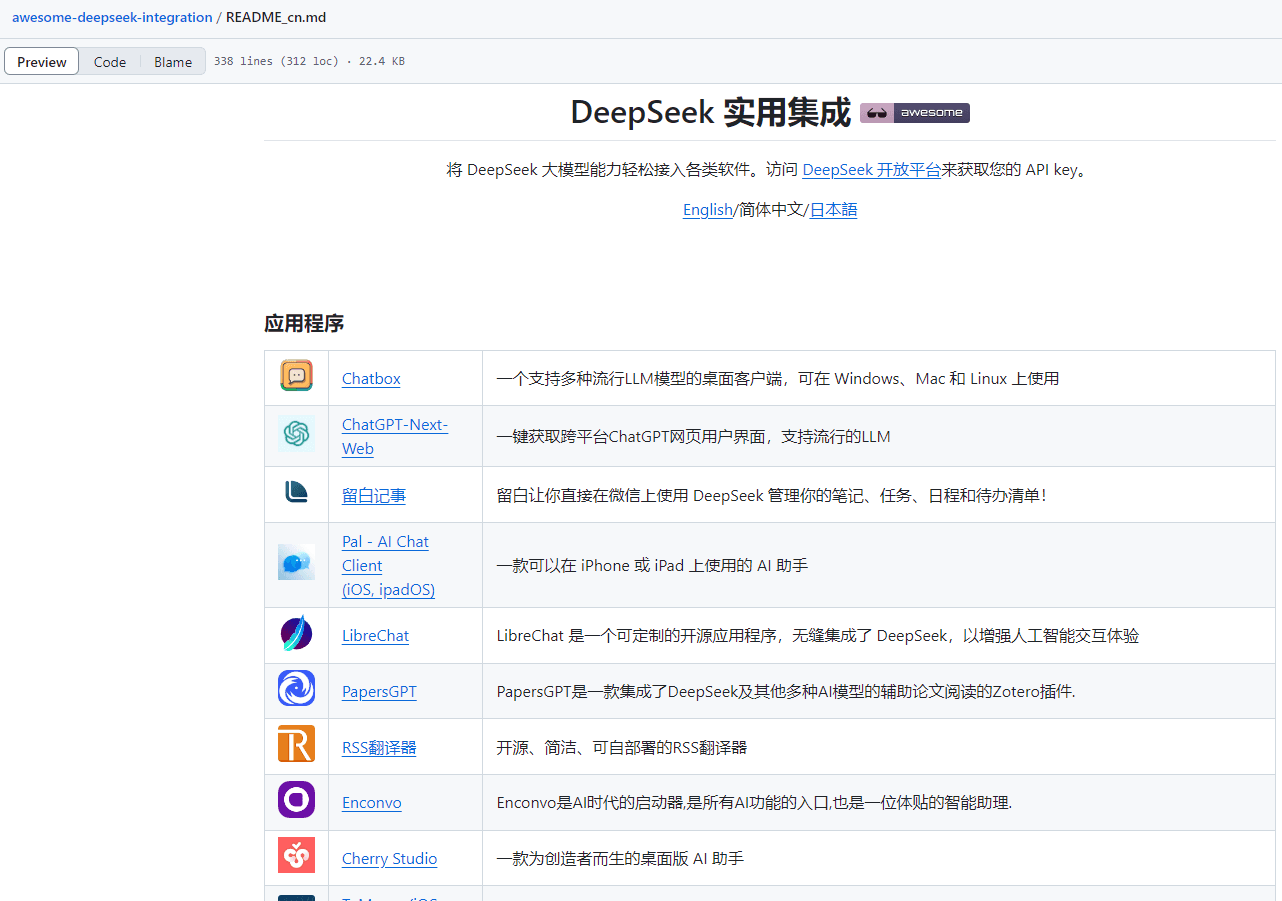Screen dimensions: 1282x901
Task: Click the Enconvo description AI时代的启动器 text
Action: (754, 803)
